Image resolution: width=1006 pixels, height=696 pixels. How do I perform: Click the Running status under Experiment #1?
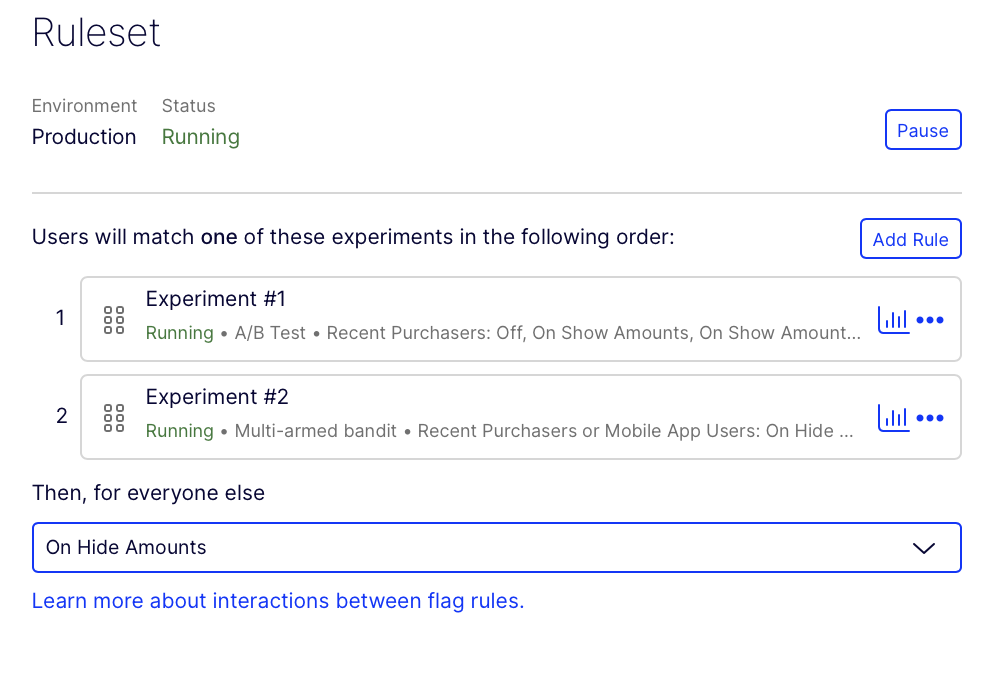(x=180, y=333)
